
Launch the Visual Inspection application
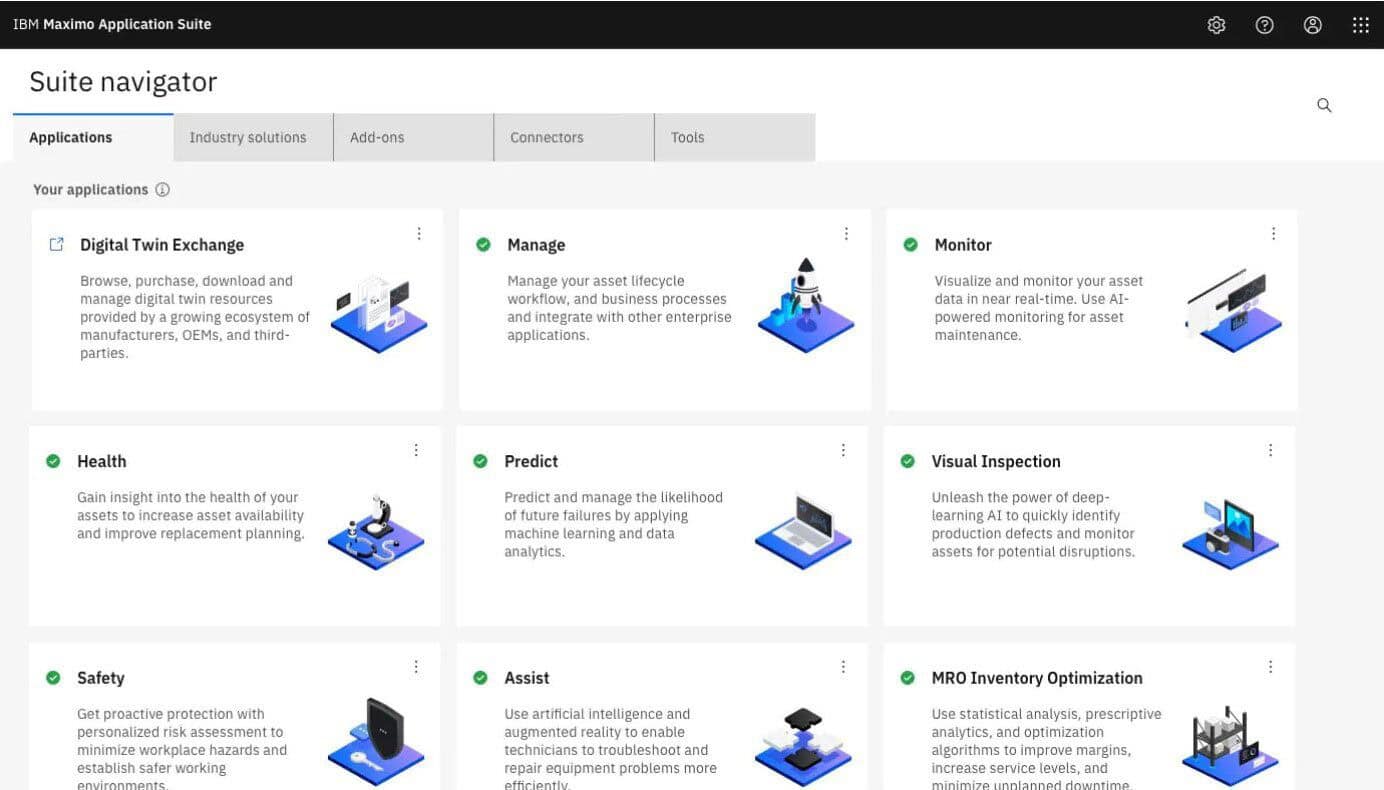click(995, 461)
